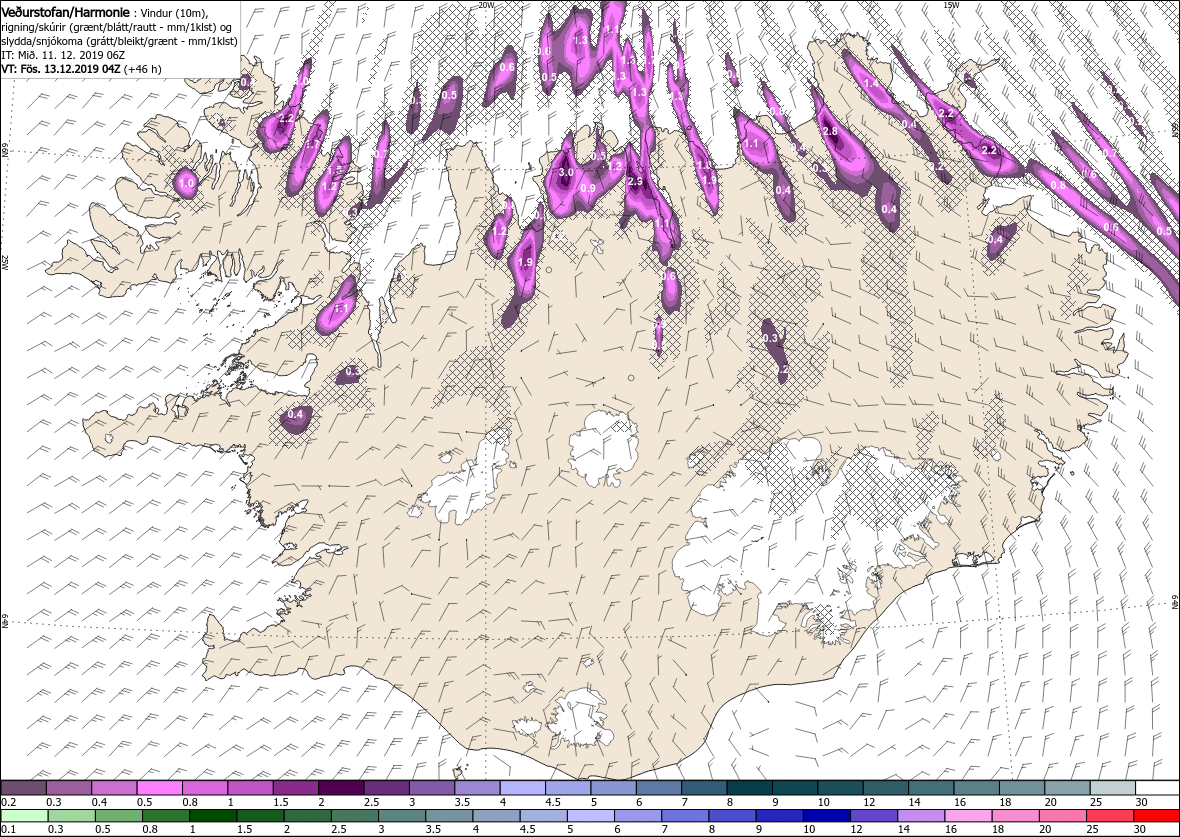The height and width of the screenshot is (837, 1180).
Task: Select the lower legend red swatch labeled 25
Action: click(1109, 817)
